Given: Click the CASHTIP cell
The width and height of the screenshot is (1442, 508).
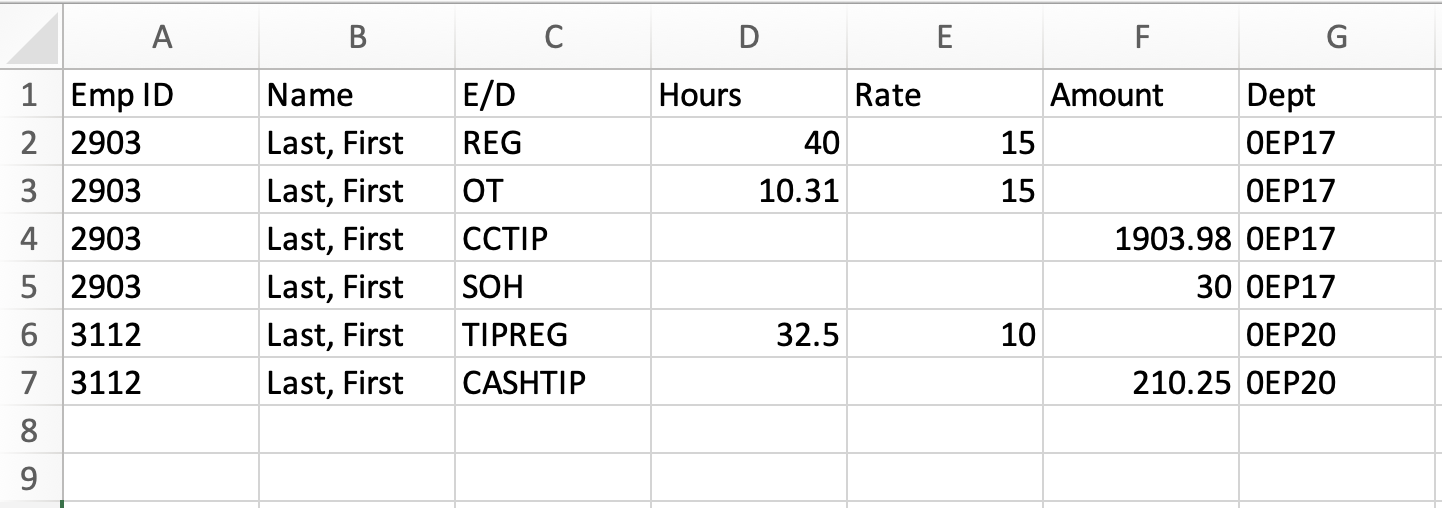Looking at the screenshot, I should point(553,383).
